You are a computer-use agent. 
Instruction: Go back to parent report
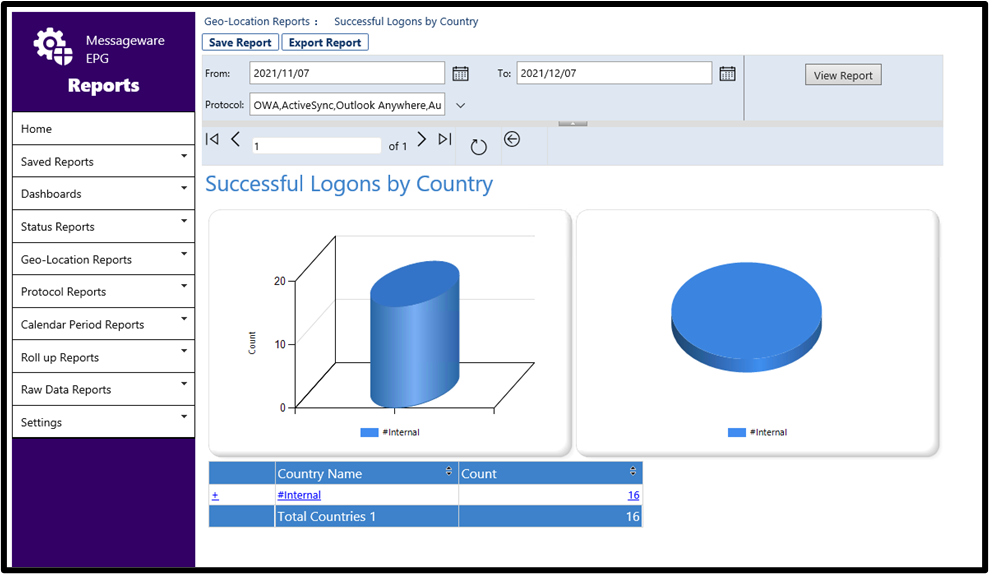tap(512, 139)
